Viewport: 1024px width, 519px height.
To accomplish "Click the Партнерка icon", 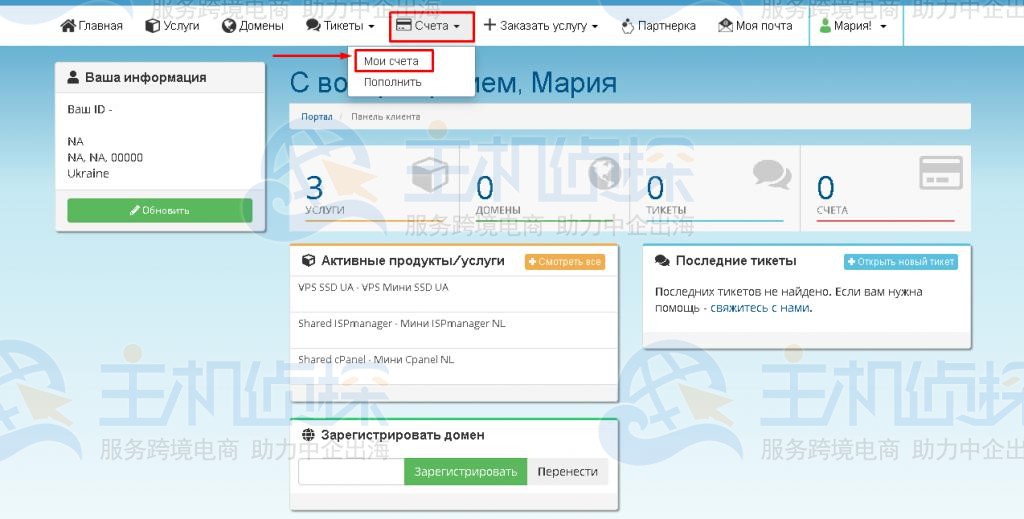I will coord(627,26).
